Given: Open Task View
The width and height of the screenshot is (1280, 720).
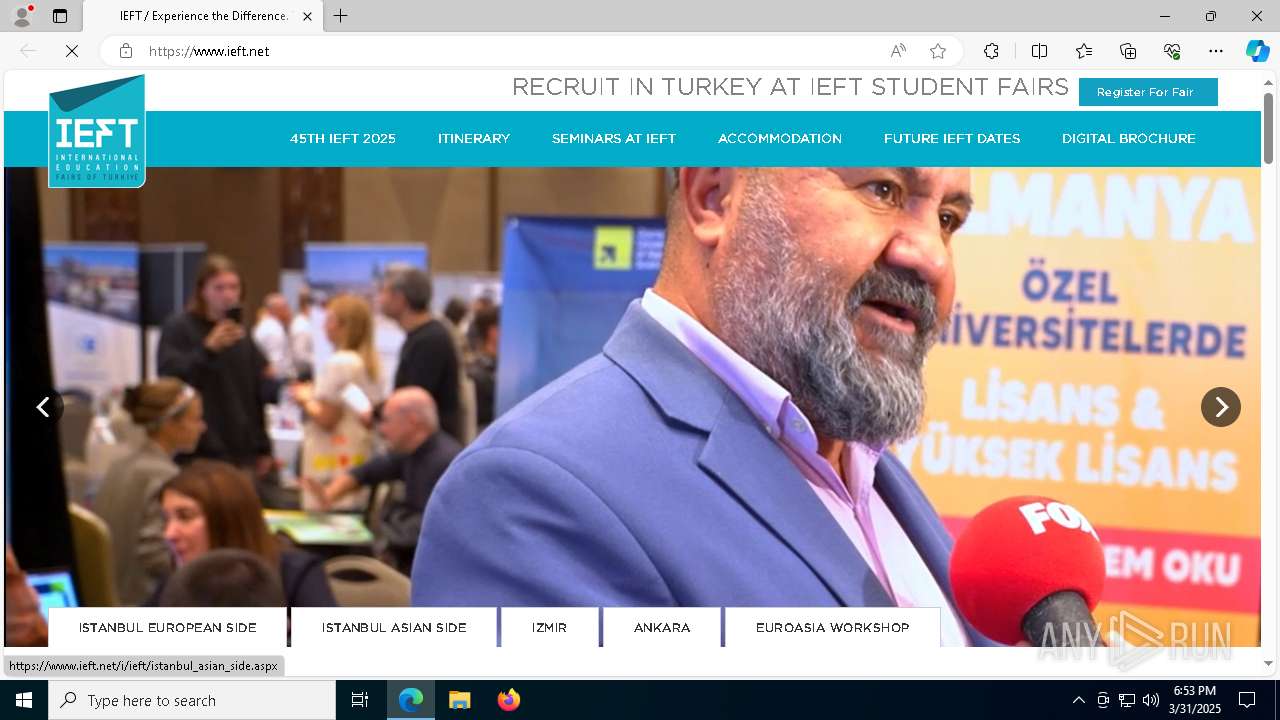Looking at the screenshot, I should pos(360,700).
